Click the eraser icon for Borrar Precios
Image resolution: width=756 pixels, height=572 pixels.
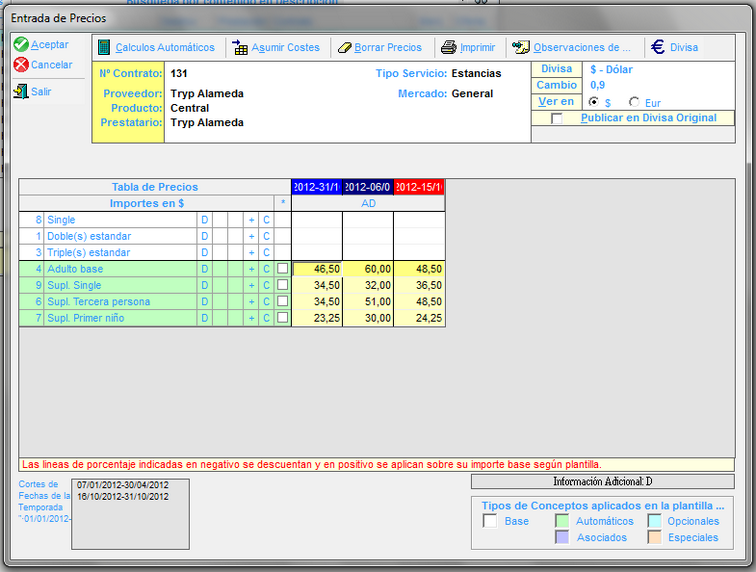[x=344, y=47]
